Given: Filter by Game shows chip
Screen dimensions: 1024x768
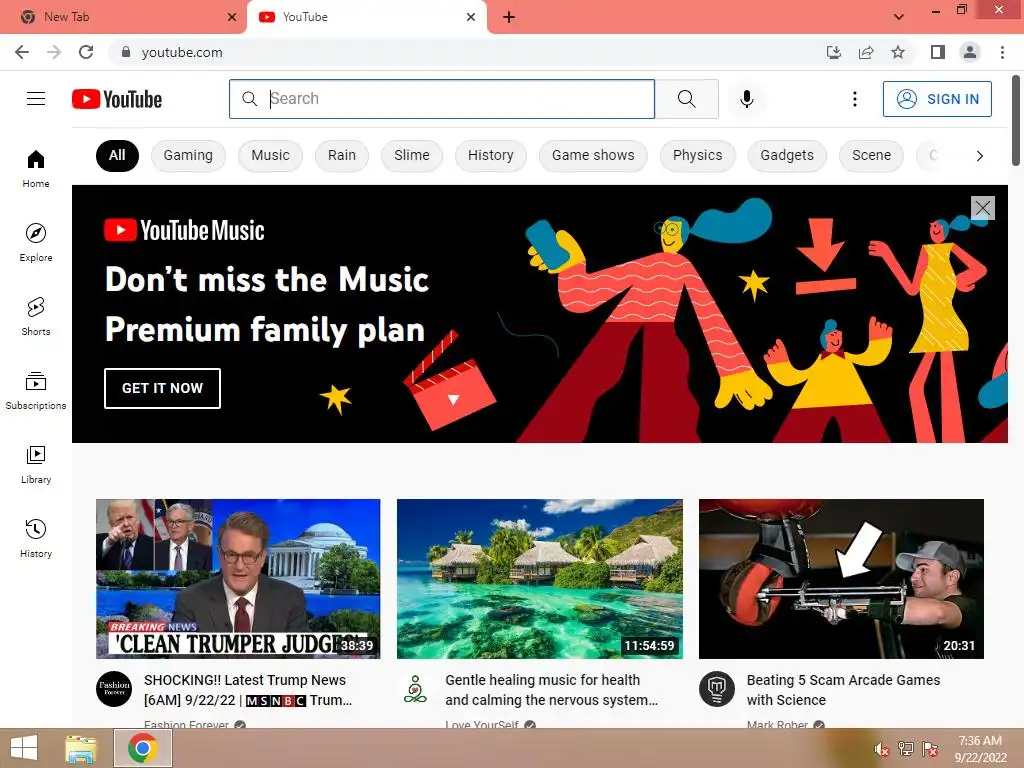Looking at the screenshot, I should tap(593, 155).
